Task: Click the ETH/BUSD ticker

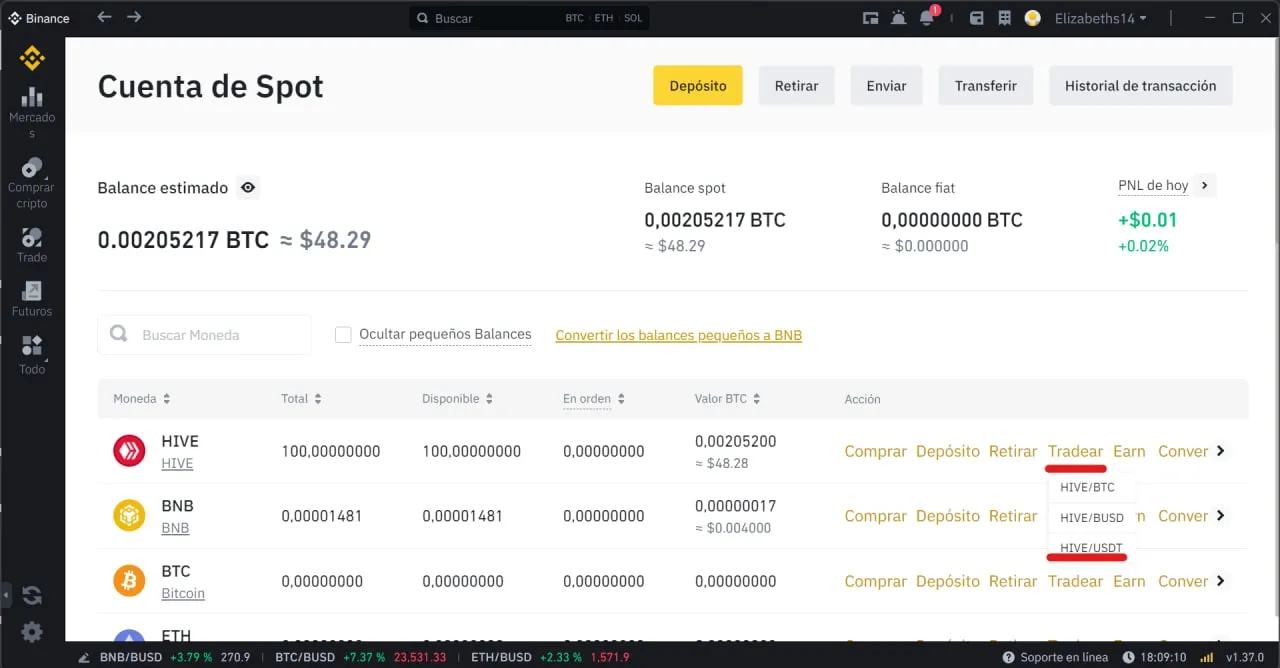Action: click(550, 658)
